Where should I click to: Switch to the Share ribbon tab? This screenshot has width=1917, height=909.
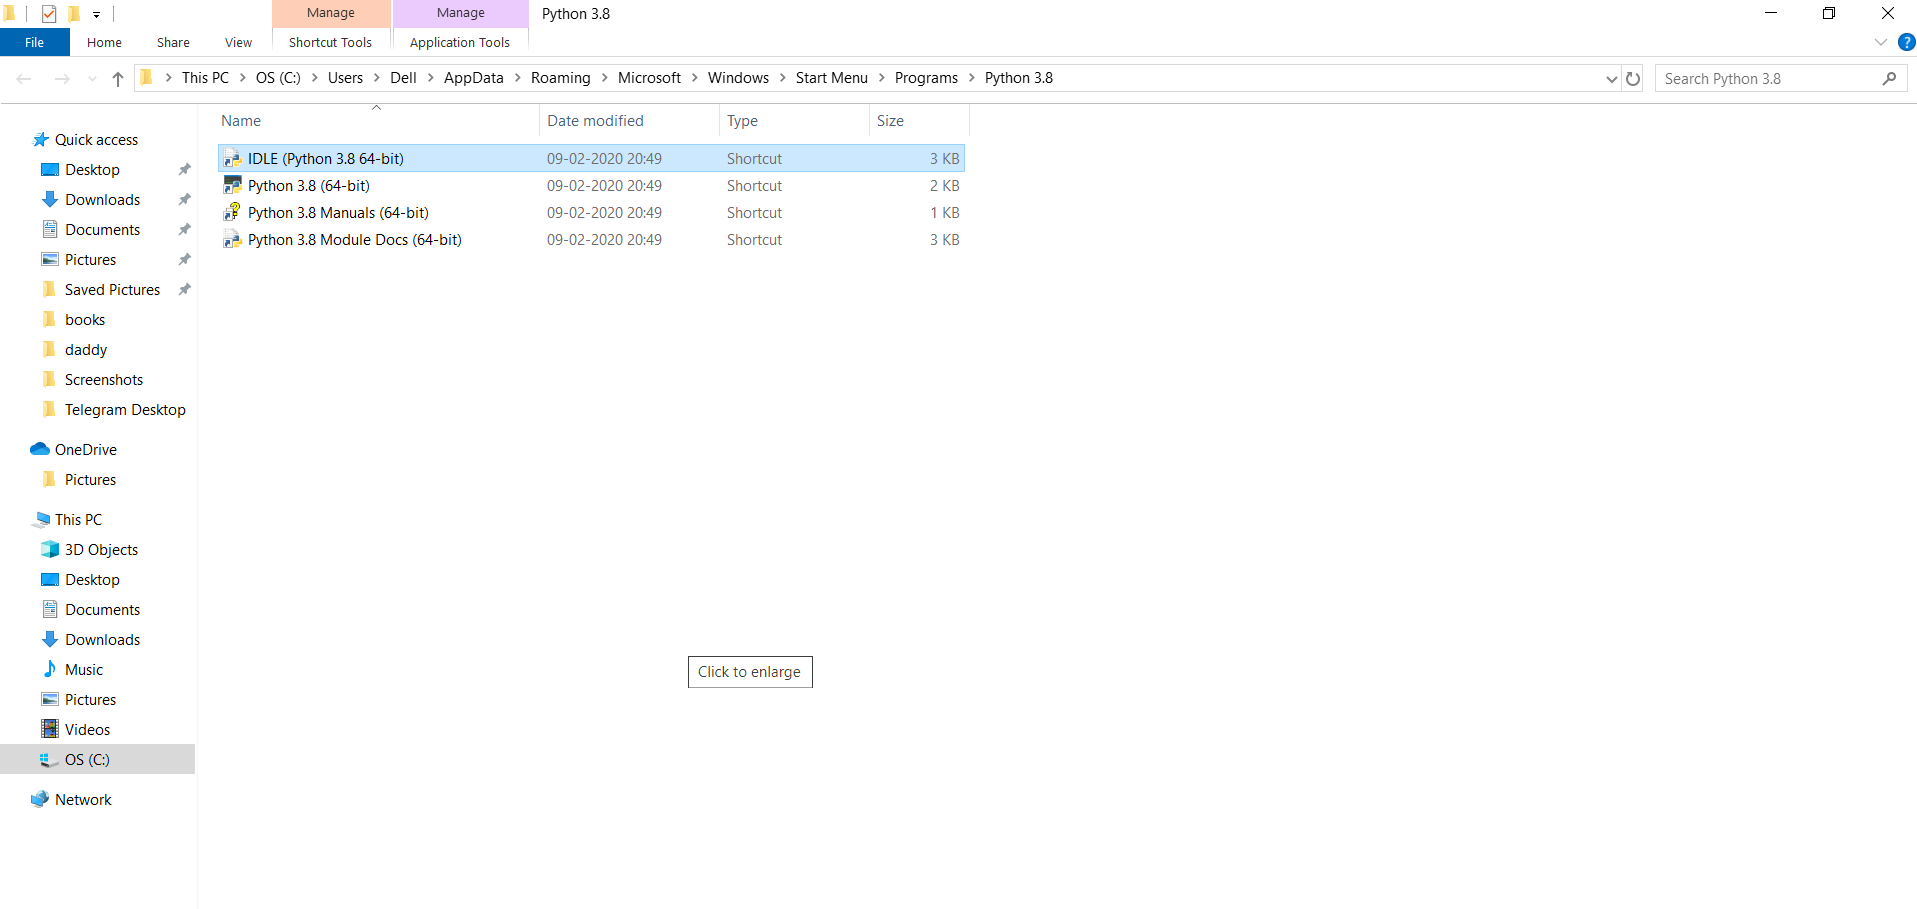[173, 42]
